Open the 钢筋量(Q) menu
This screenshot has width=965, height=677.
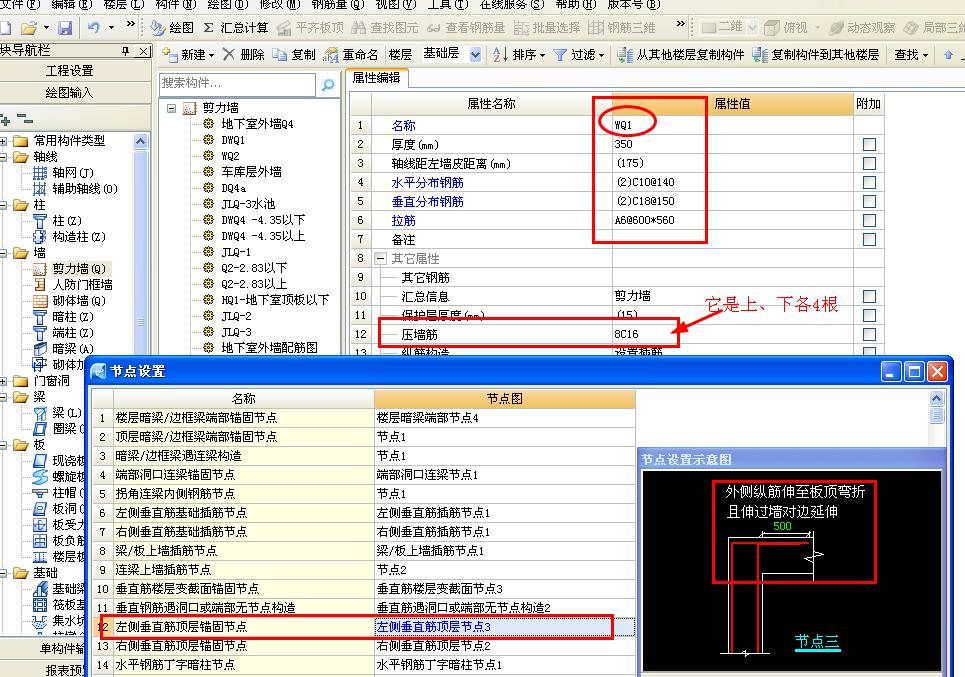click(338, 4)
